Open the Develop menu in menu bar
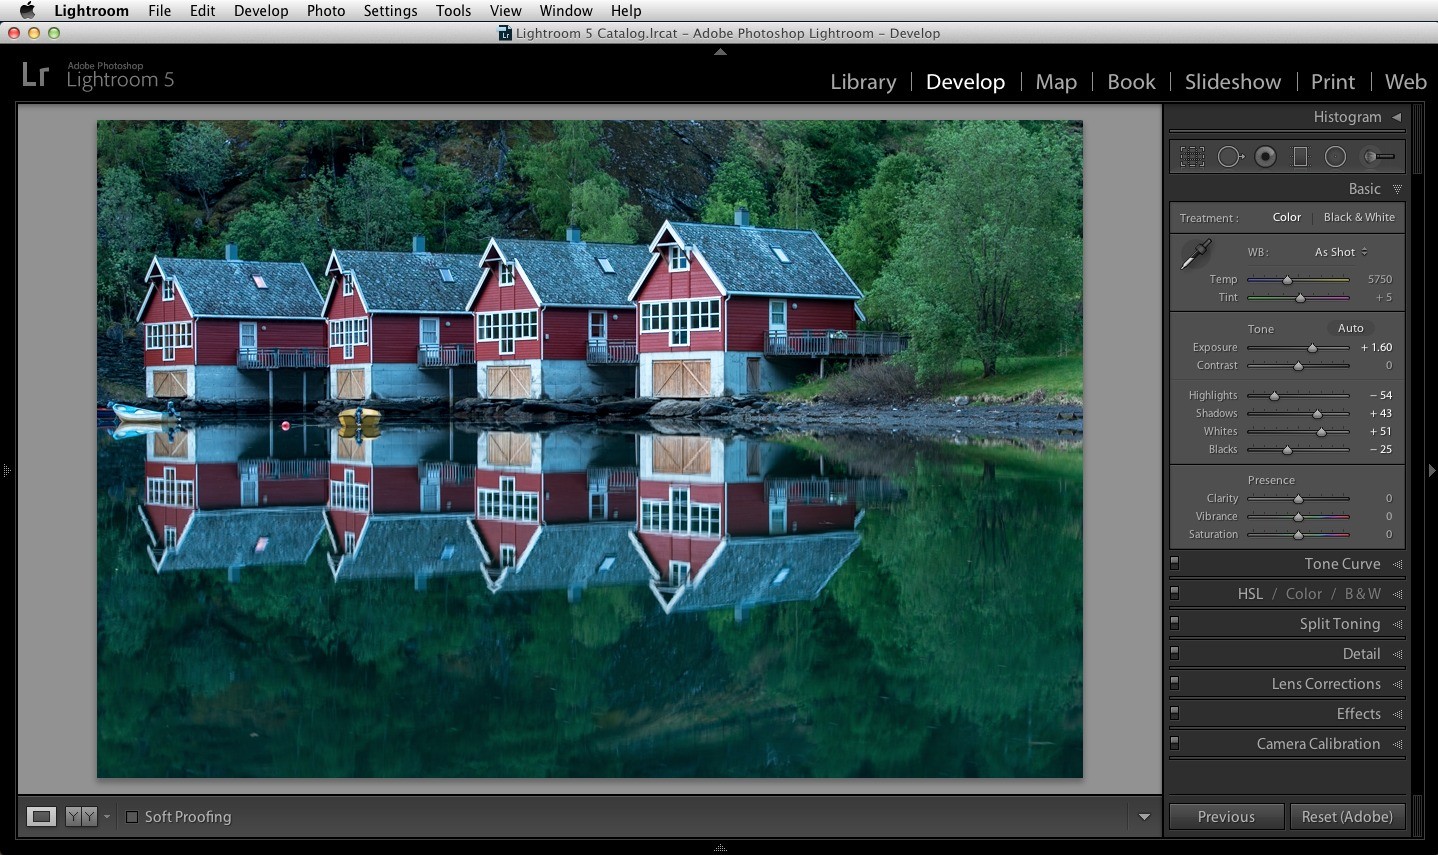The width and height of the screenshot is (1438, 855). coord(261,11)
